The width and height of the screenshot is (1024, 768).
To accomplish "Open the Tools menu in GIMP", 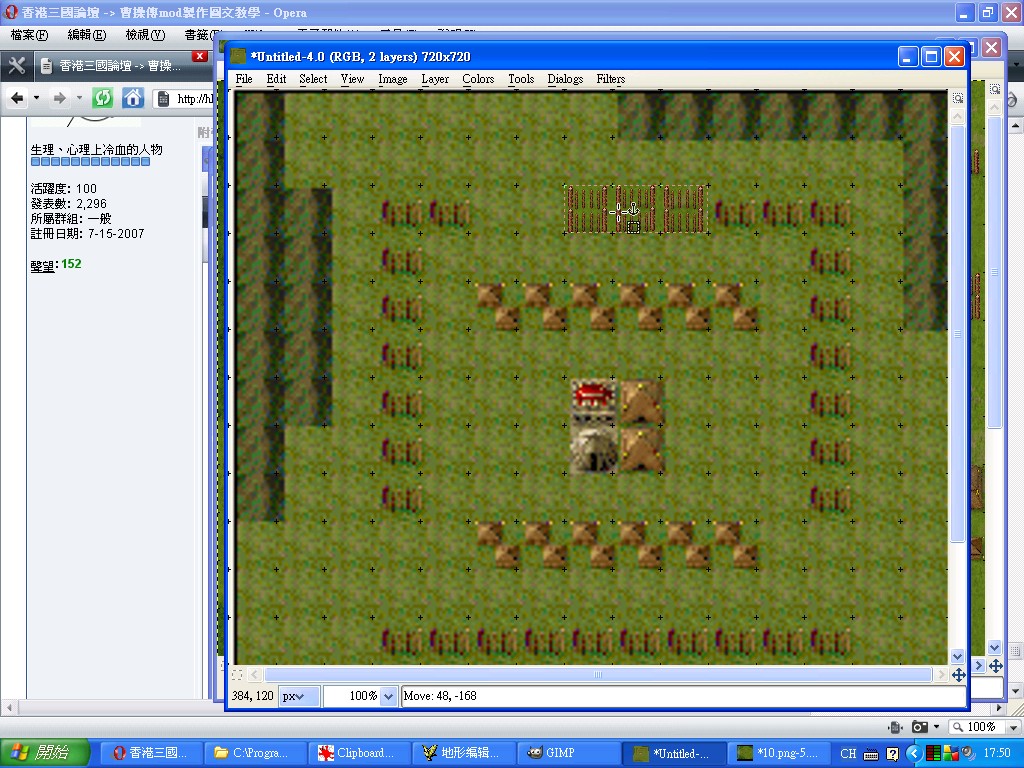I will (x=521, y=79).
